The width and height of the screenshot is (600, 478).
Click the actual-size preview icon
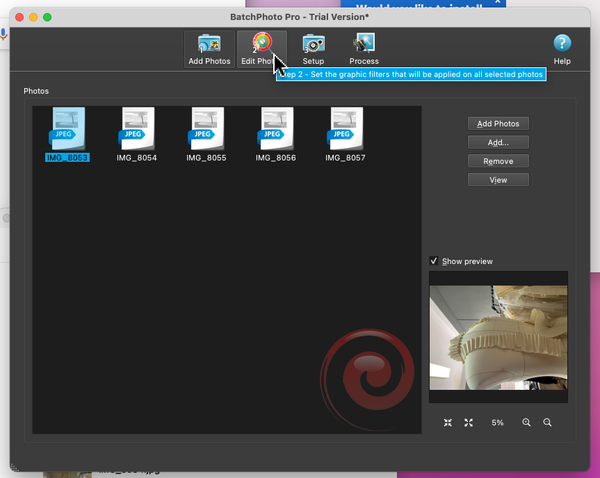tap(468, 423)
